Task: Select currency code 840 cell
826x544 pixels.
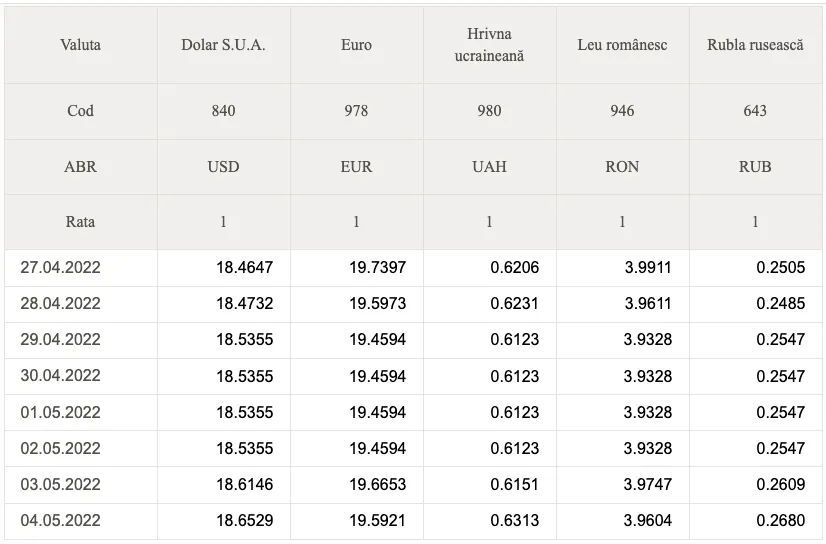Action: pyautogui.click(x=223, y=111)
